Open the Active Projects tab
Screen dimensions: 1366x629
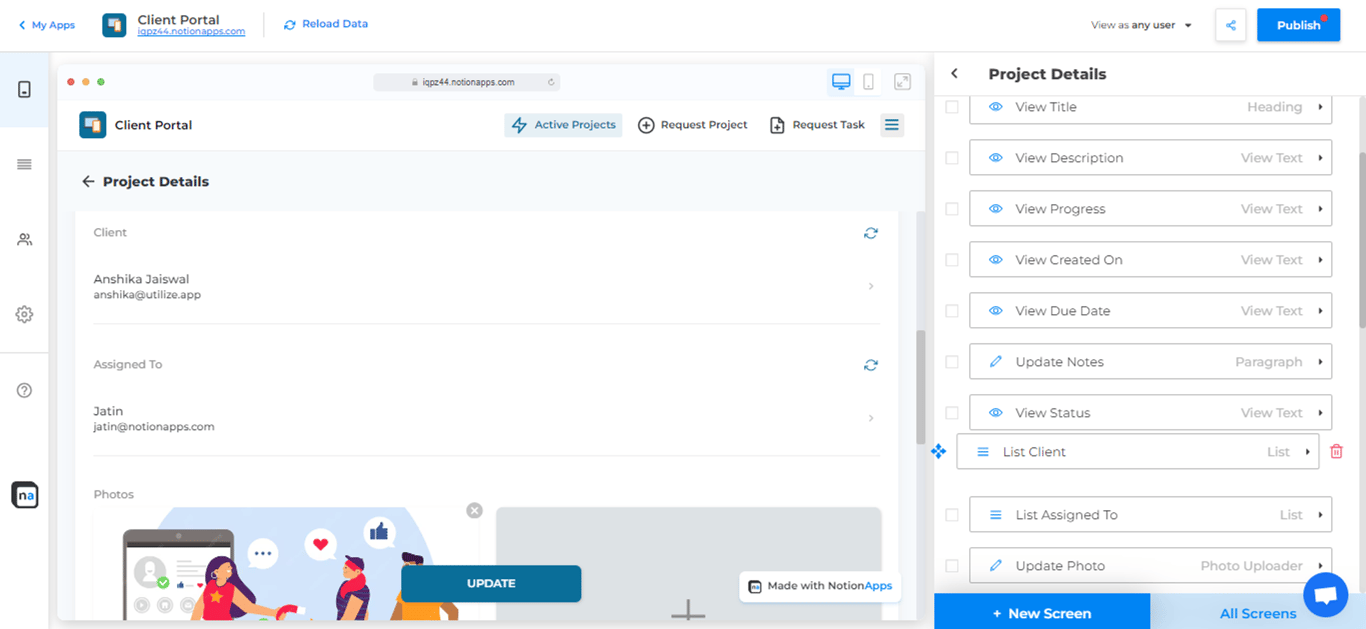coord(563,125)
